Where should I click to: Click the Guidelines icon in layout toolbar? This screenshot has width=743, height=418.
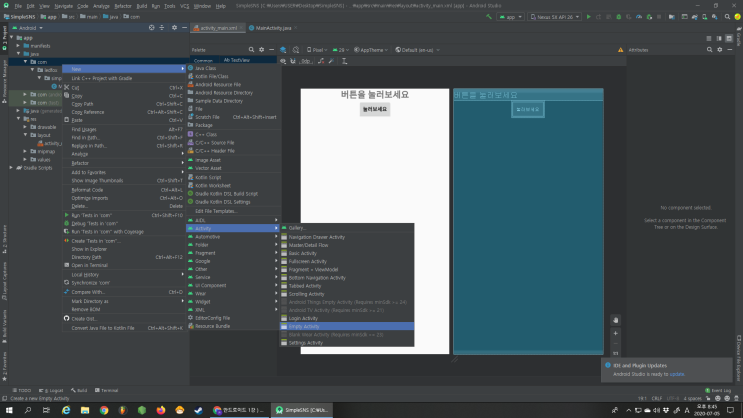tap(344, 61)
